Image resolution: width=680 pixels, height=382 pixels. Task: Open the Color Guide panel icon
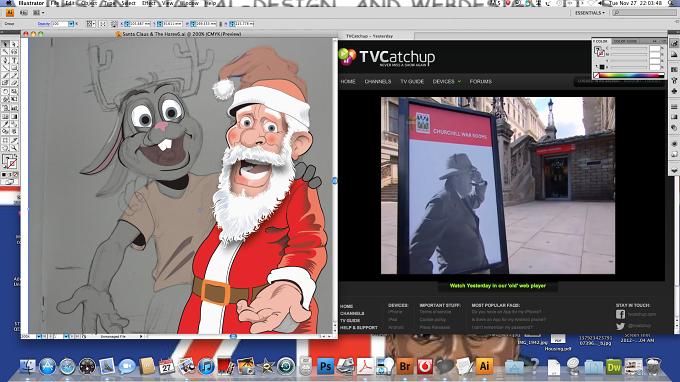[x=674, y=55]
